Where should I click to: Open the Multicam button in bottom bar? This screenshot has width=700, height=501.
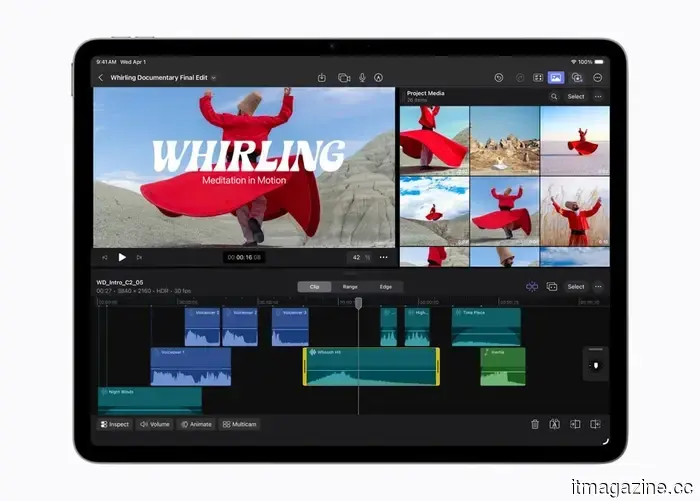point(240,424)
